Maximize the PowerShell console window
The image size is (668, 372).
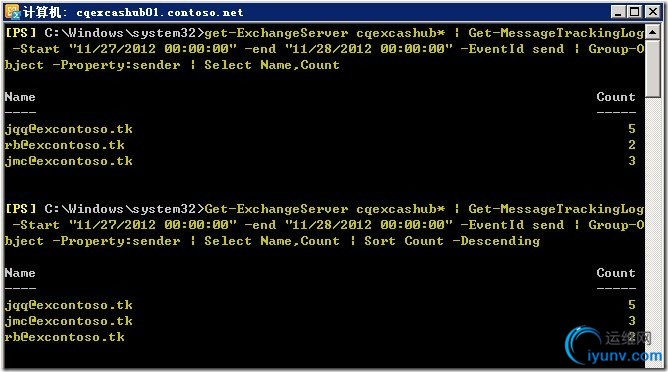pos(634,12)
